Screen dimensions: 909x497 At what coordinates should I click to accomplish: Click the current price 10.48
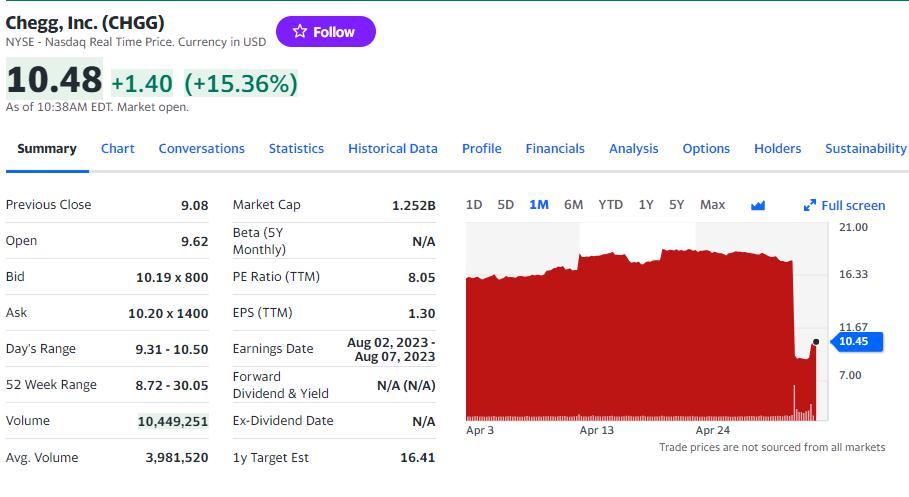pos(54,79)
